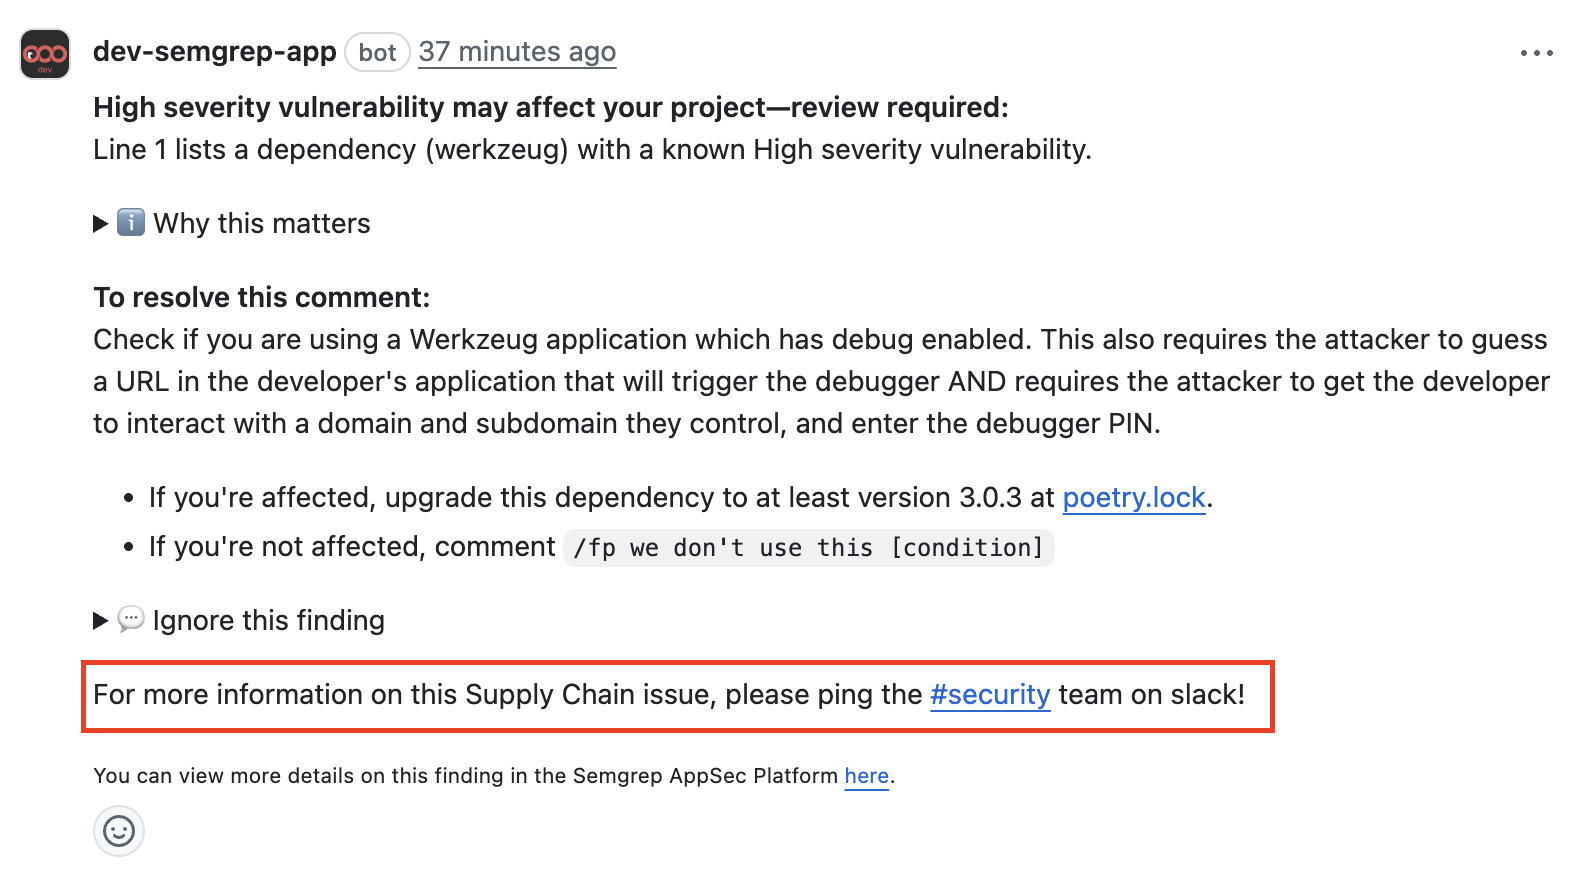Image resolution: width=1591 pixels, height=887 pixels.
Task: Collapse the Why this matters disclosure triangle
Action: click(x=100, y=222)
